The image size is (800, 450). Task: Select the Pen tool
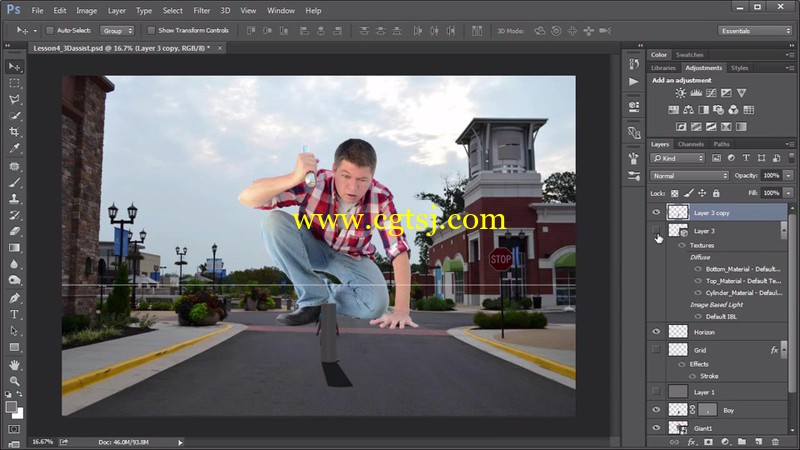point(14,298)
